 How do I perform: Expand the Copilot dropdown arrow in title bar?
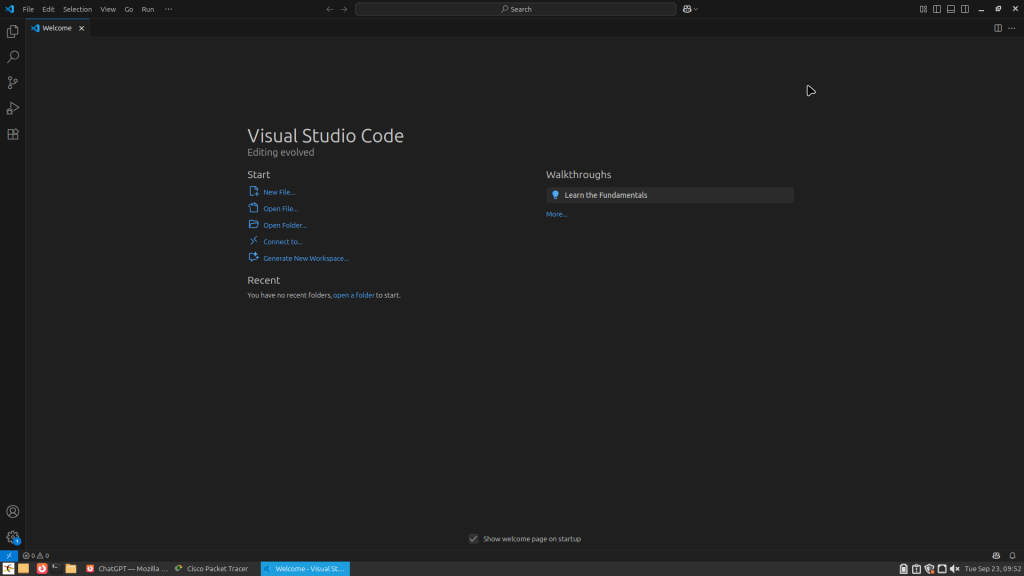point(696,9)
